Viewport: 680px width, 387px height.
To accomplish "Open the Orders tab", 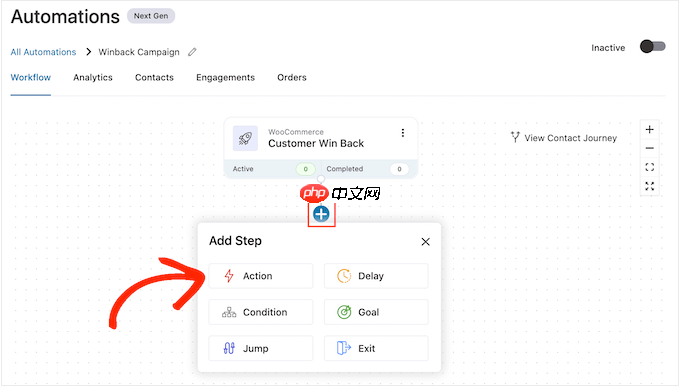I will (292, 78).
